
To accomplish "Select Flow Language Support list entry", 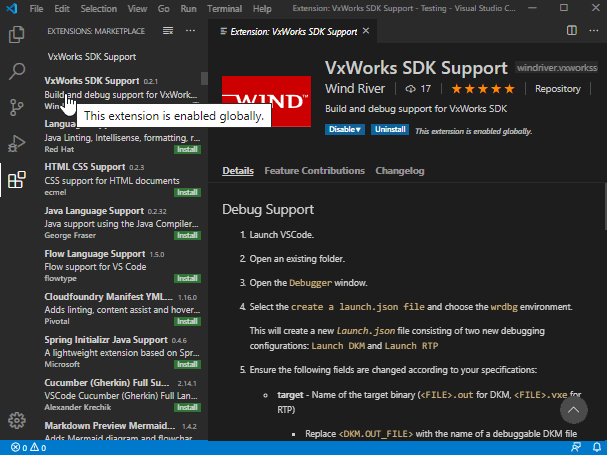I will (x=120, y=266).
